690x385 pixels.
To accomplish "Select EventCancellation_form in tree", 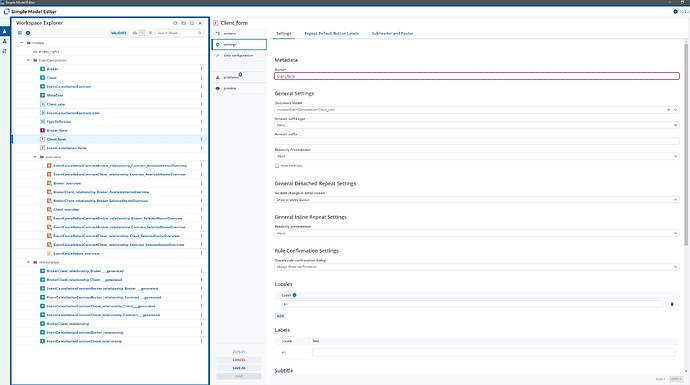I will point(66,148).
